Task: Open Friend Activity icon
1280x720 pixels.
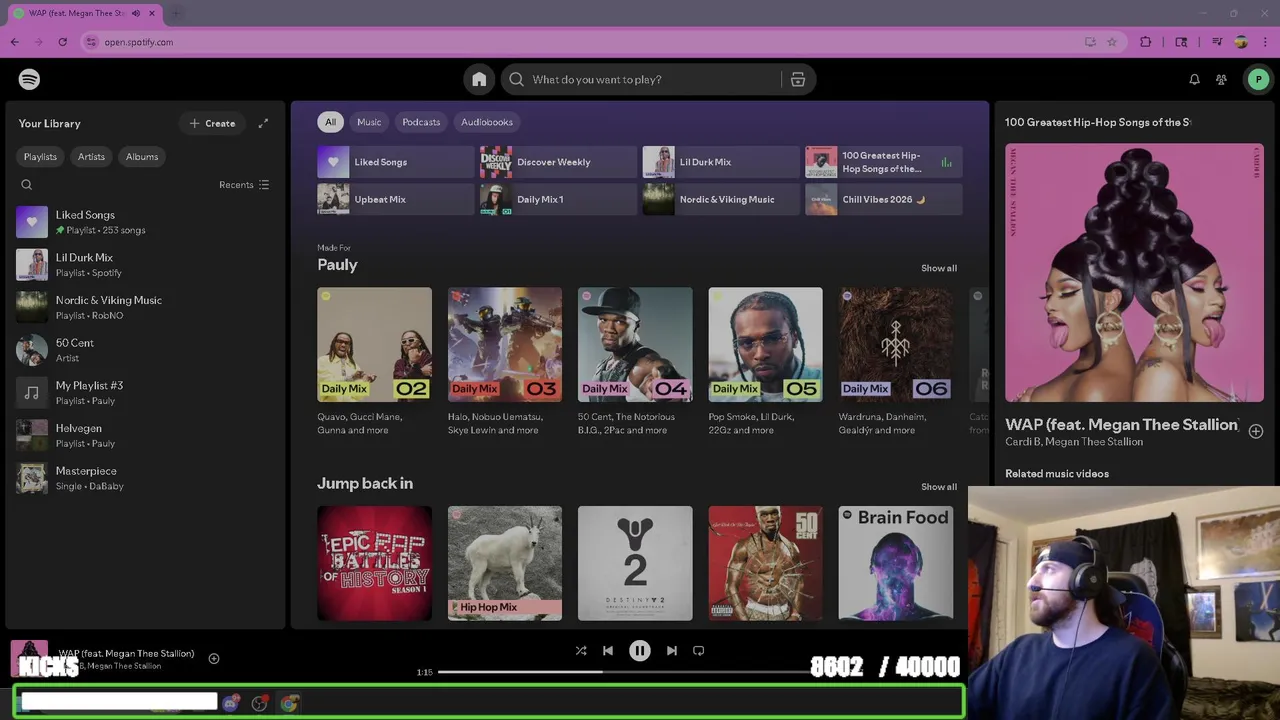Action: pos(1221,79)
